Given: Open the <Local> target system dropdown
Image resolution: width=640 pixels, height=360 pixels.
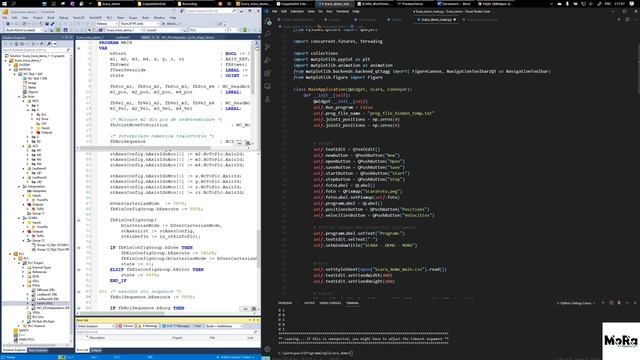Looking at the screenshot, I should [x=163, y=30].
